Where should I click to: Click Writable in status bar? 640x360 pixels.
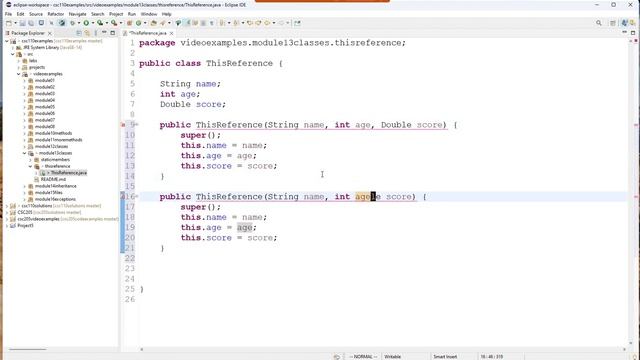[393, 356]
